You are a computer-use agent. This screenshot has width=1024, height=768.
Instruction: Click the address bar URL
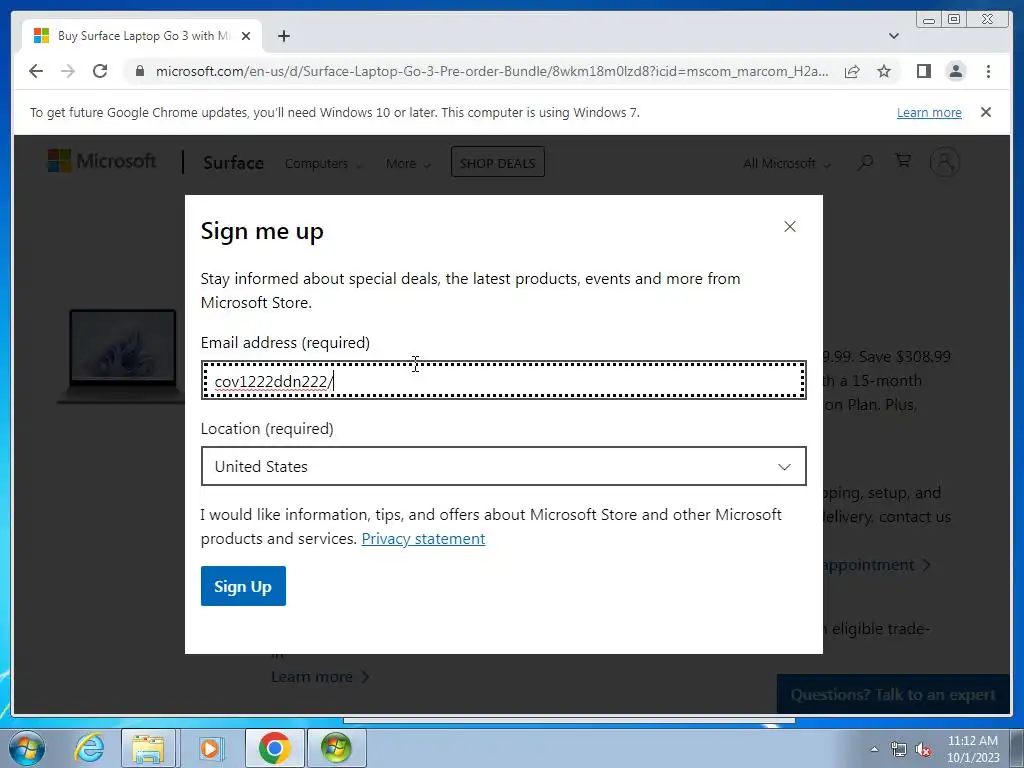[492, 71]
